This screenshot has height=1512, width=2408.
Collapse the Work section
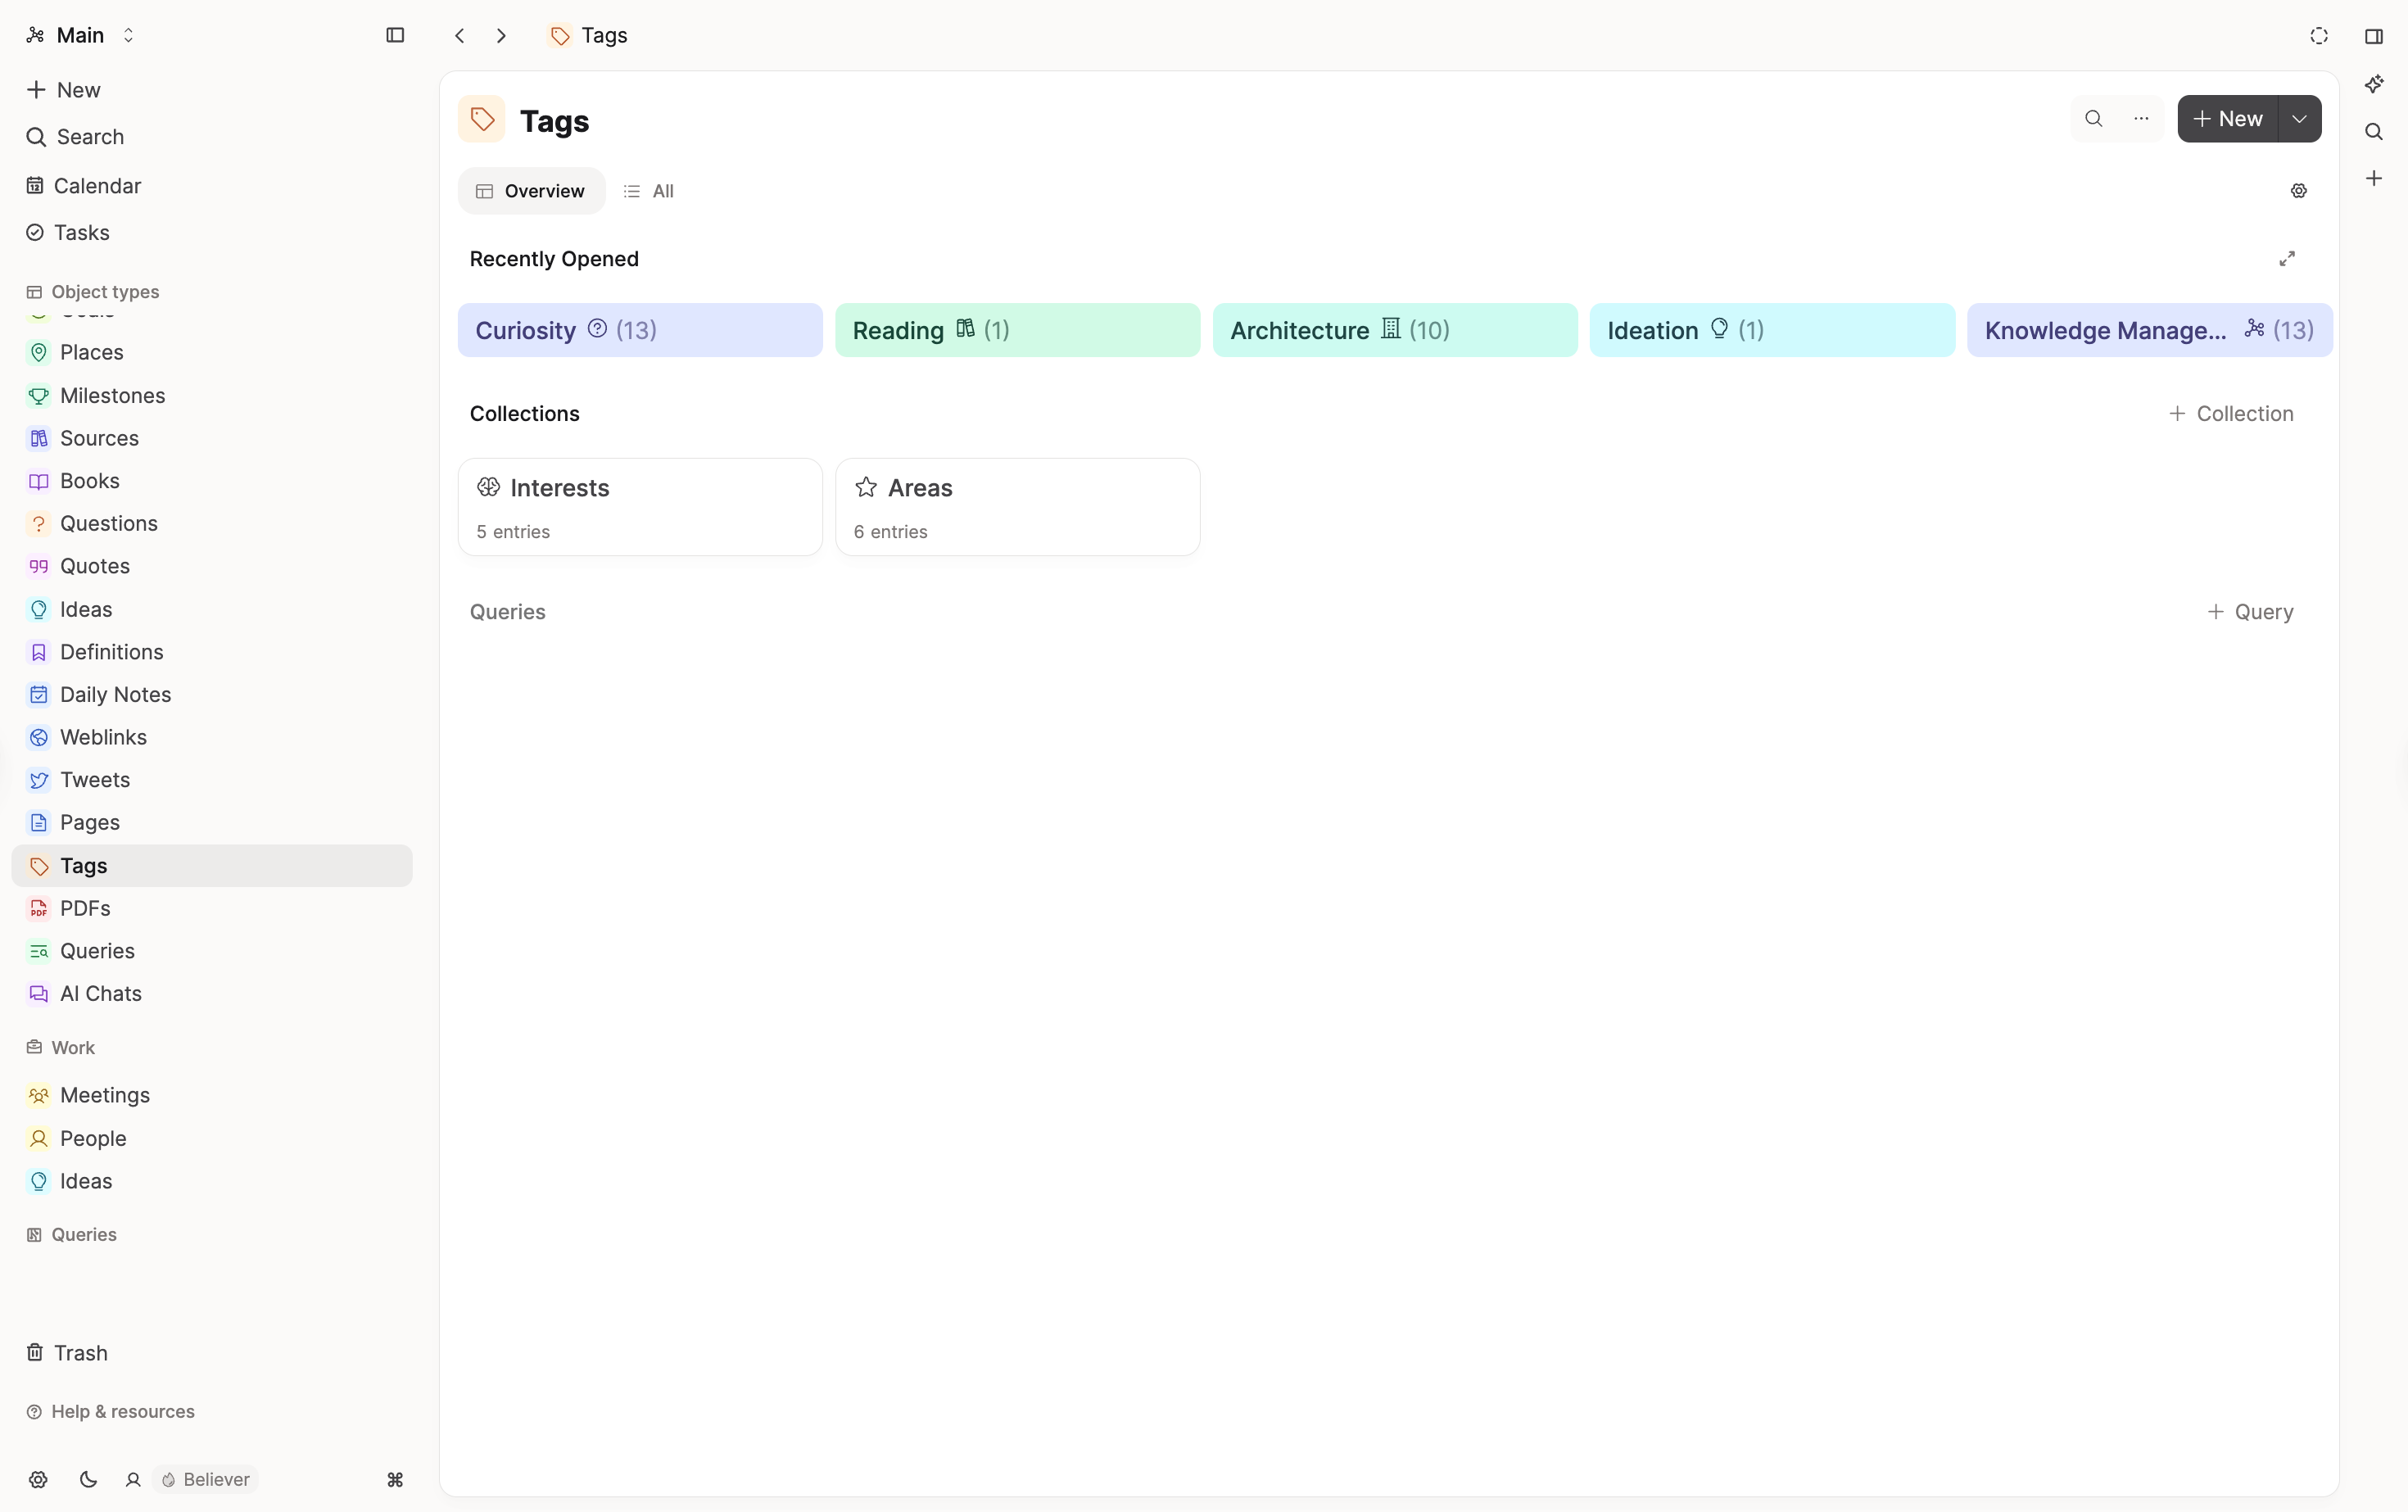(61, 1048)
